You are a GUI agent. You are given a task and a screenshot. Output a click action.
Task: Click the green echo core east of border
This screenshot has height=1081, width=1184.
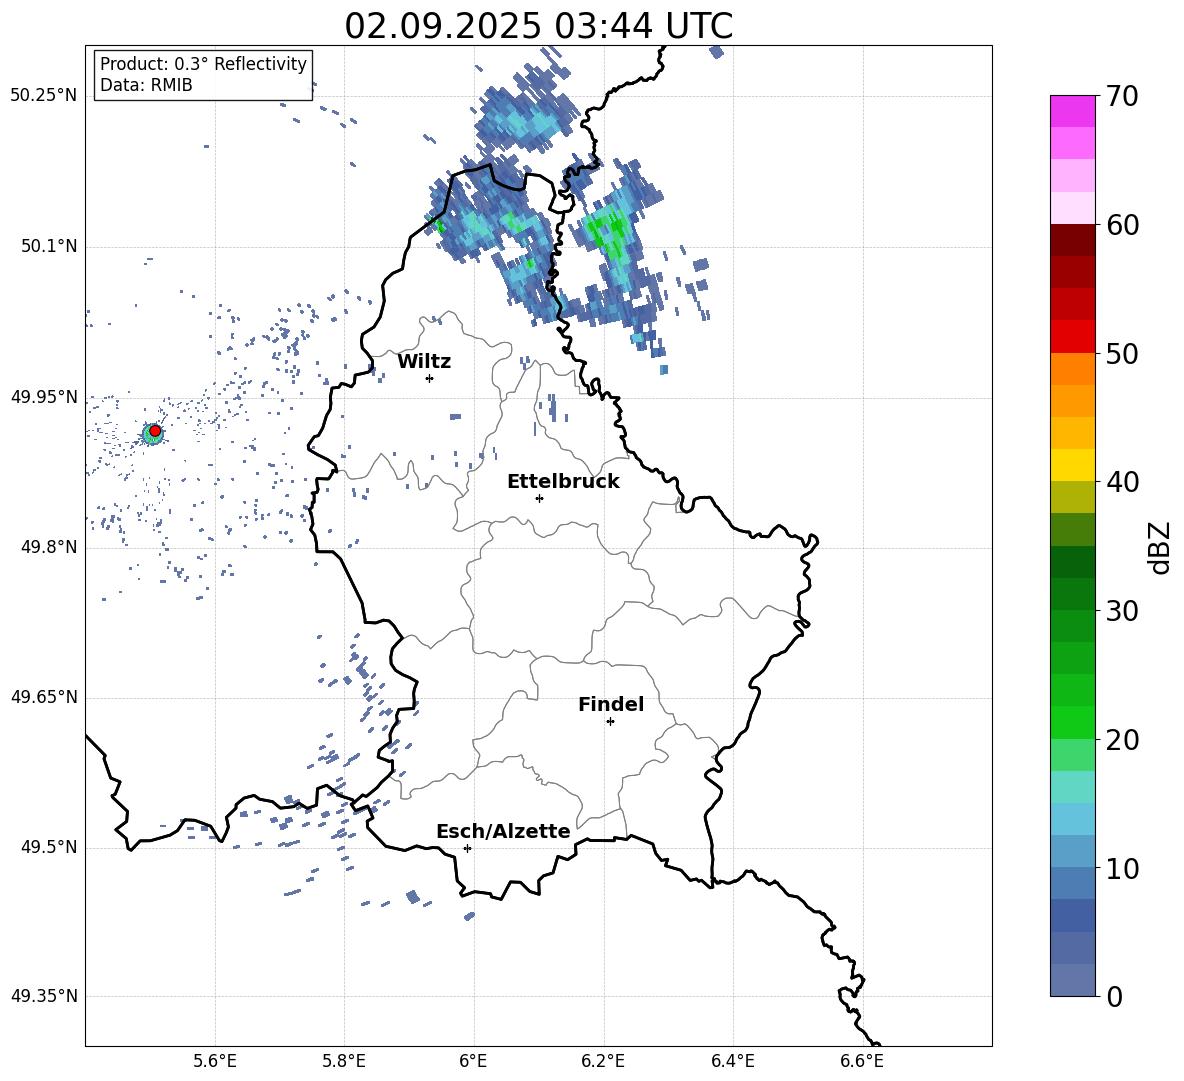(x=610, y=230)
